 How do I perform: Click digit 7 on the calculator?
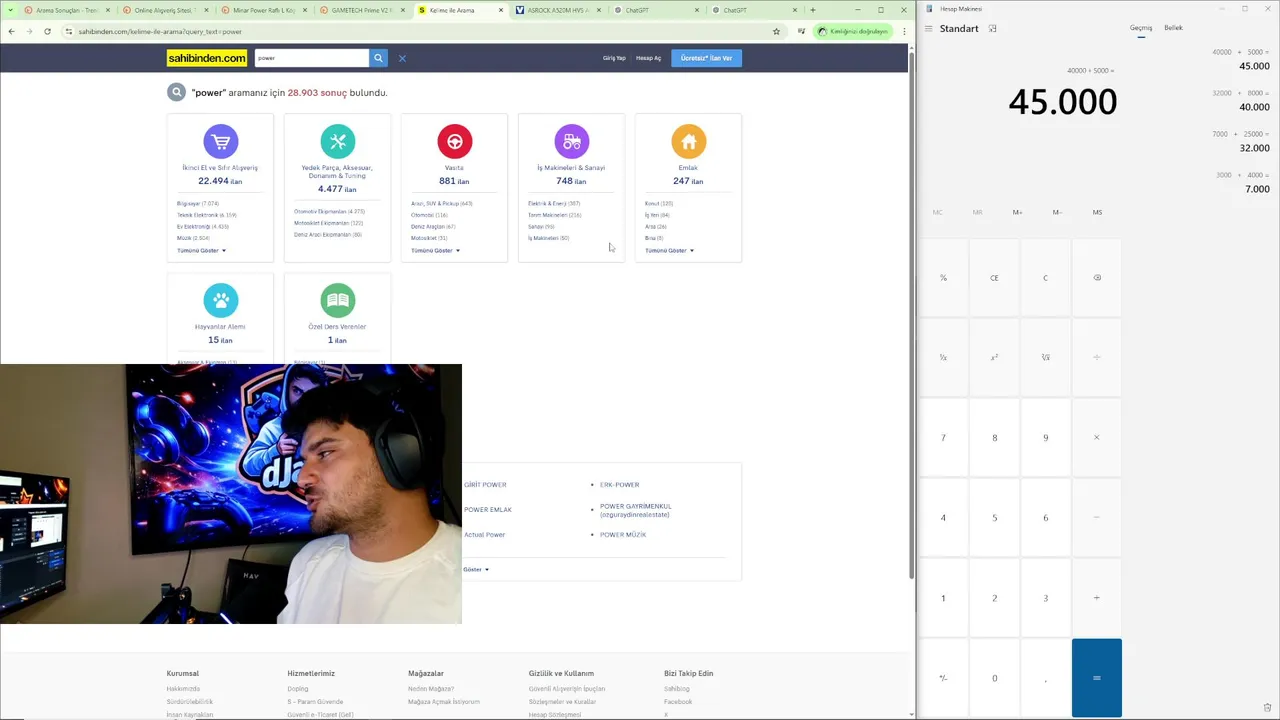[x=943, y=437]
